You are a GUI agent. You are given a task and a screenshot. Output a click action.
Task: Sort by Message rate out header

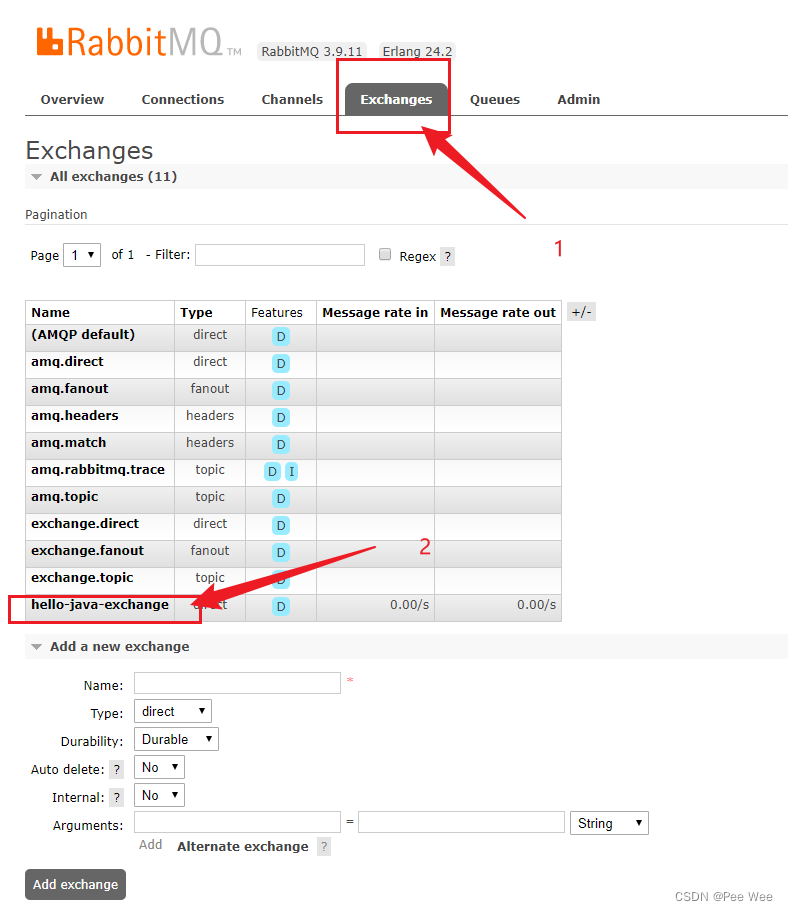pyautogui.click(x=497, y=313)
